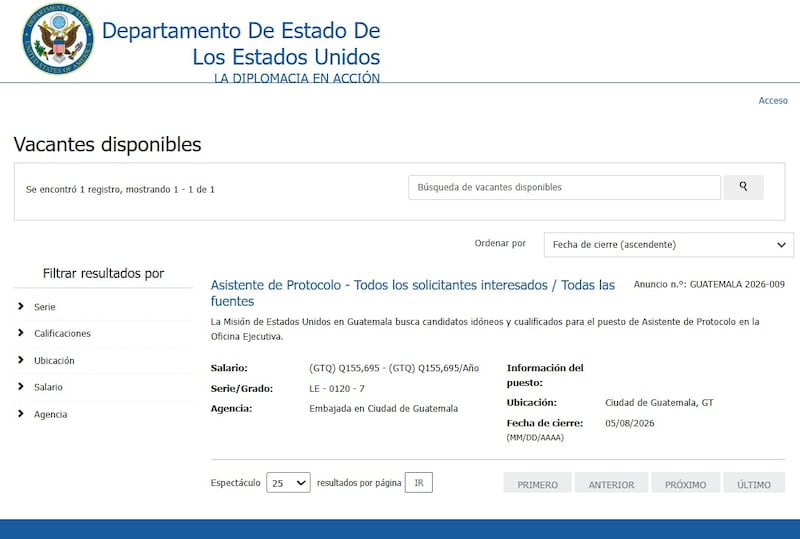The height and width of the screenshot is (539, 800).
Task: Expand the Salario filter section
Action: (47, 387)
